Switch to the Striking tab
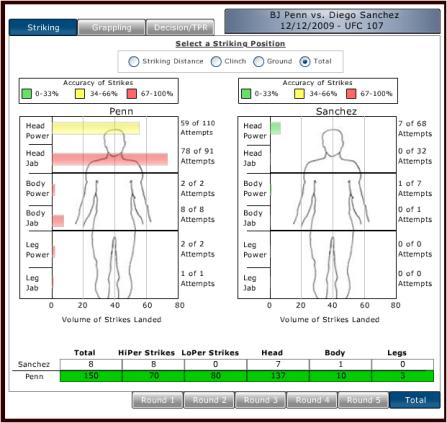The image size is (447, 423). pos(43,27)
